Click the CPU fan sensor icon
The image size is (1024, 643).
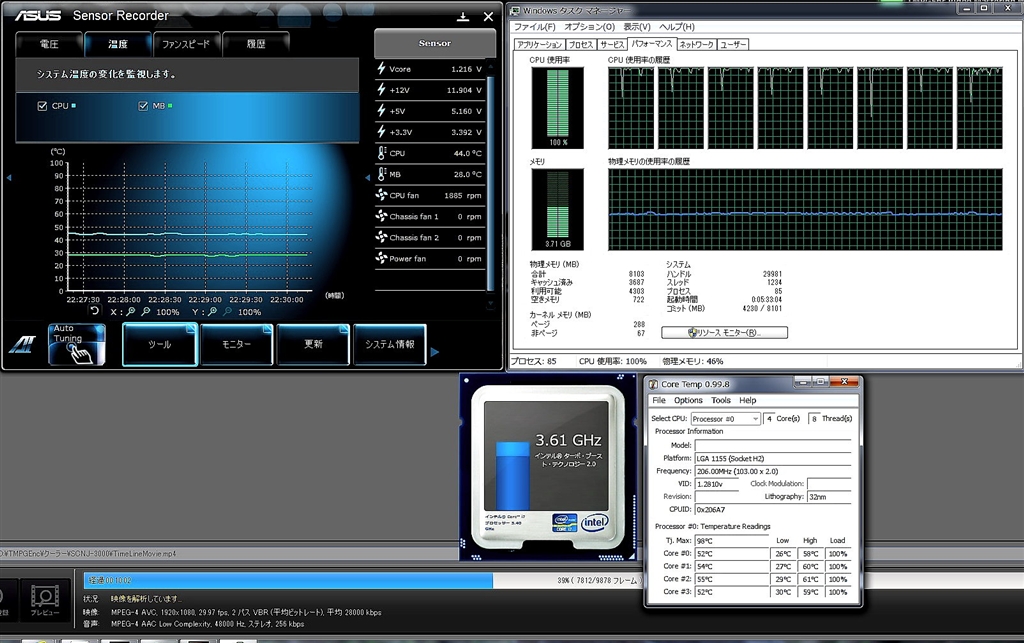coord(381,195)
